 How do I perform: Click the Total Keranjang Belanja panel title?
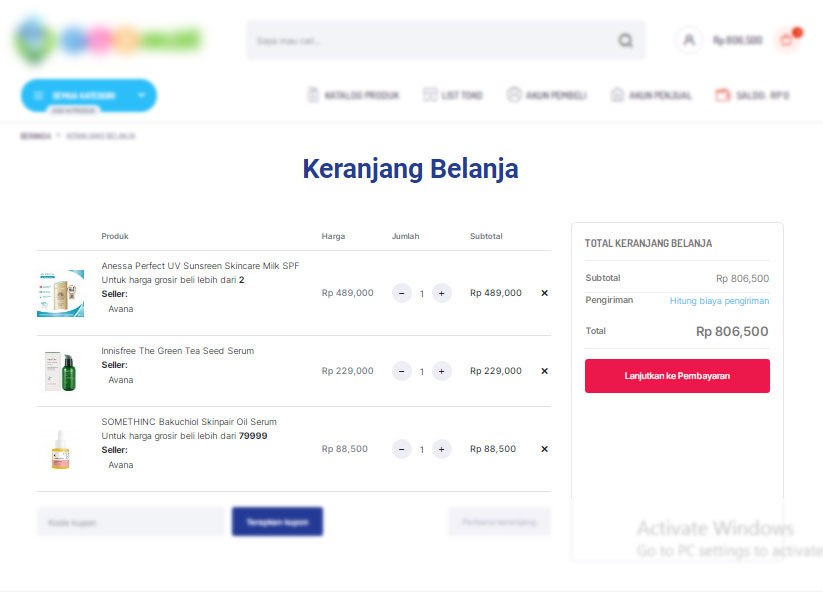(x=648, y=244)
